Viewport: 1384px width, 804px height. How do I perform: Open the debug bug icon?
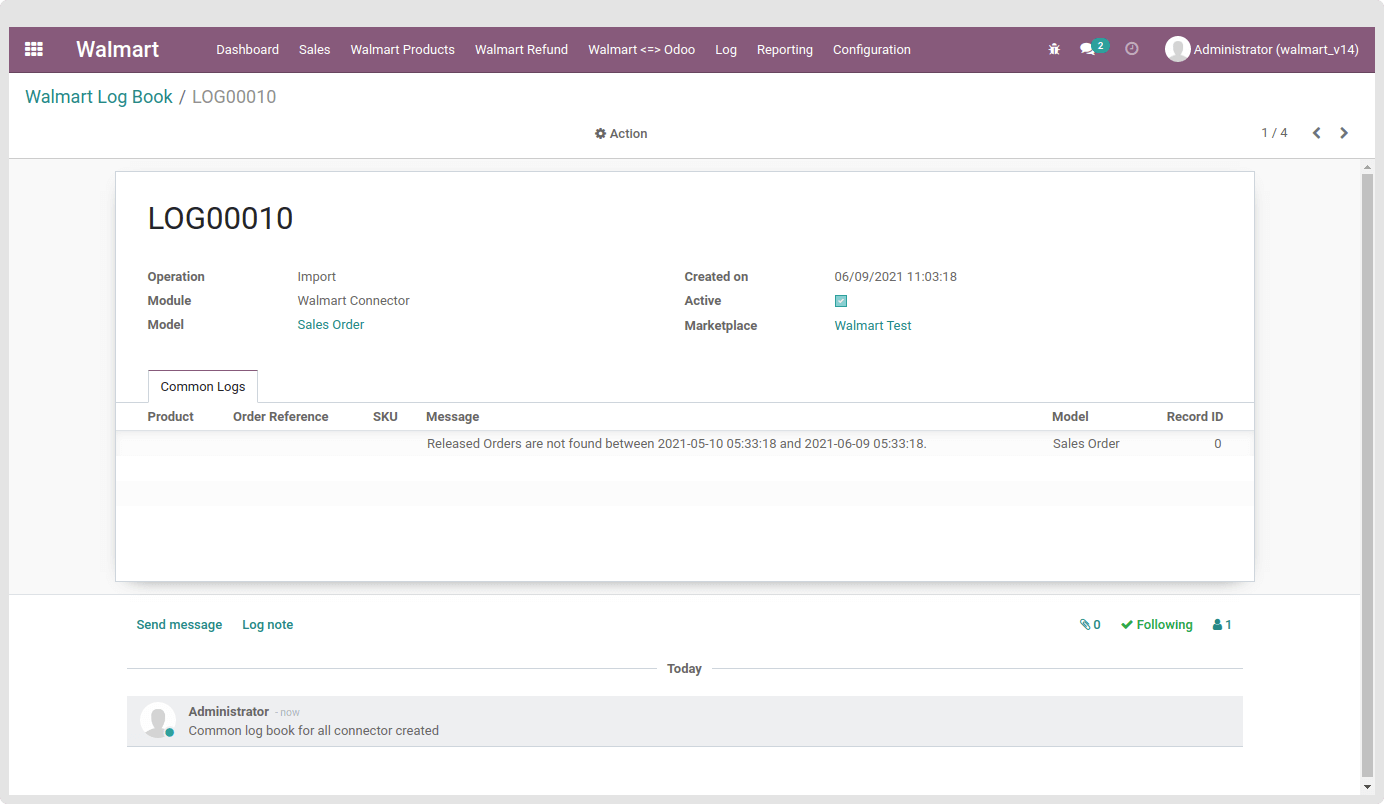(x=1054, y=49)
